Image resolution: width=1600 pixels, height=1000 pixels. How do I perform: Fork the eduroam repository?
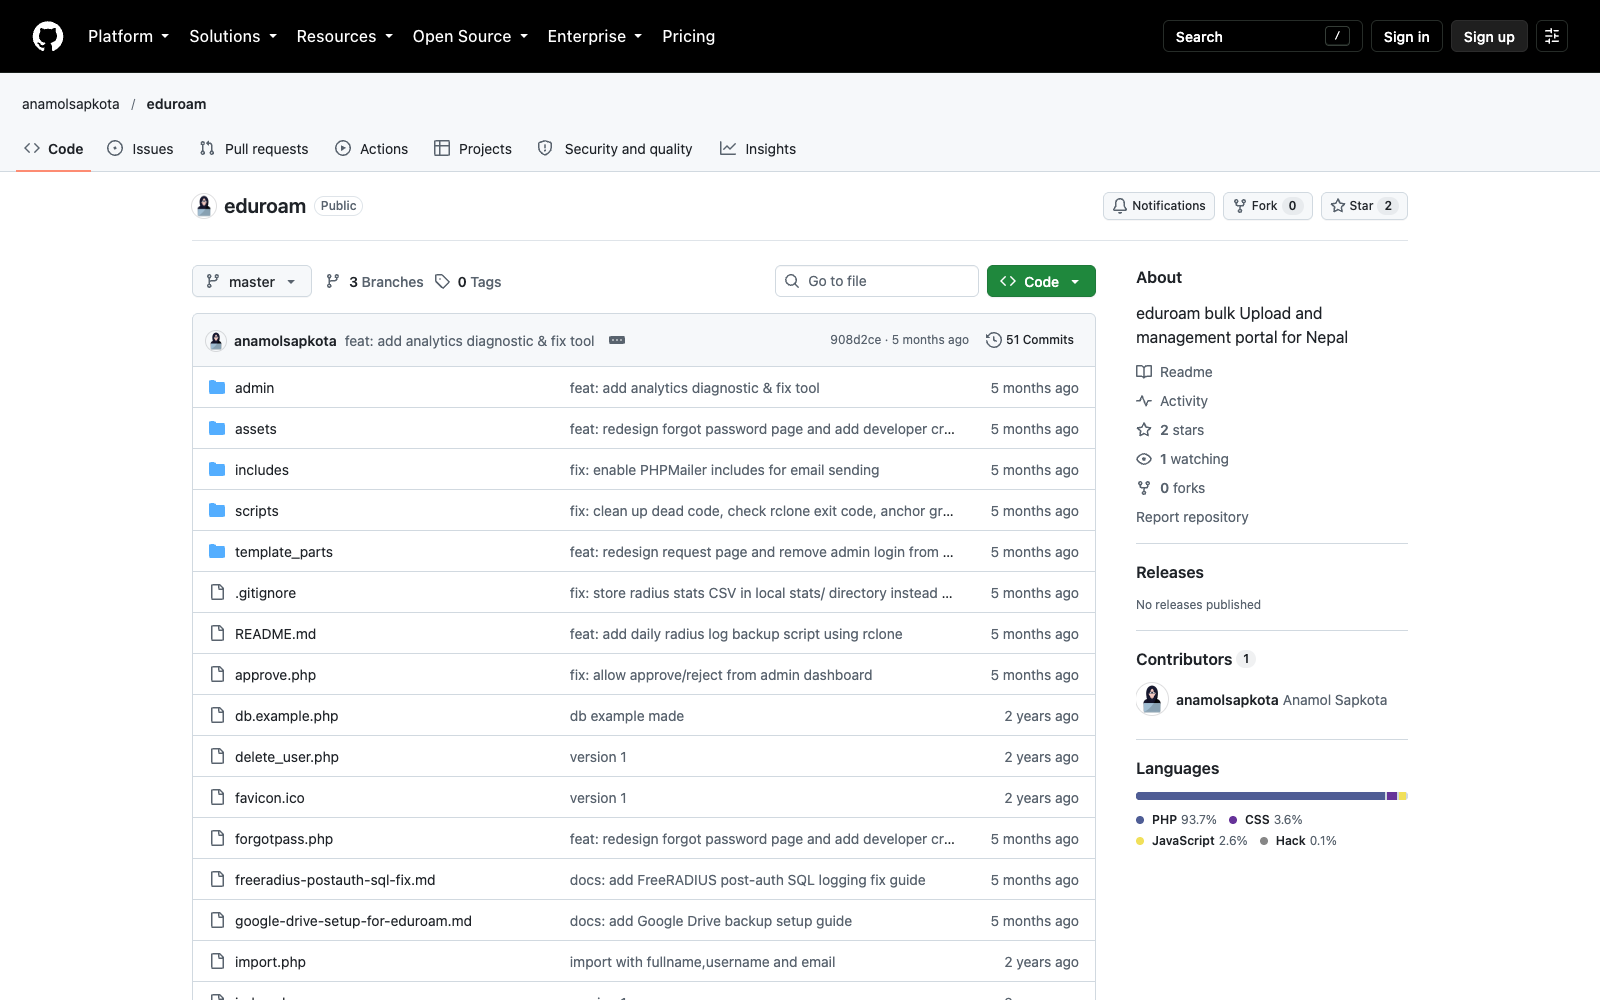(x=1267, y=206)
